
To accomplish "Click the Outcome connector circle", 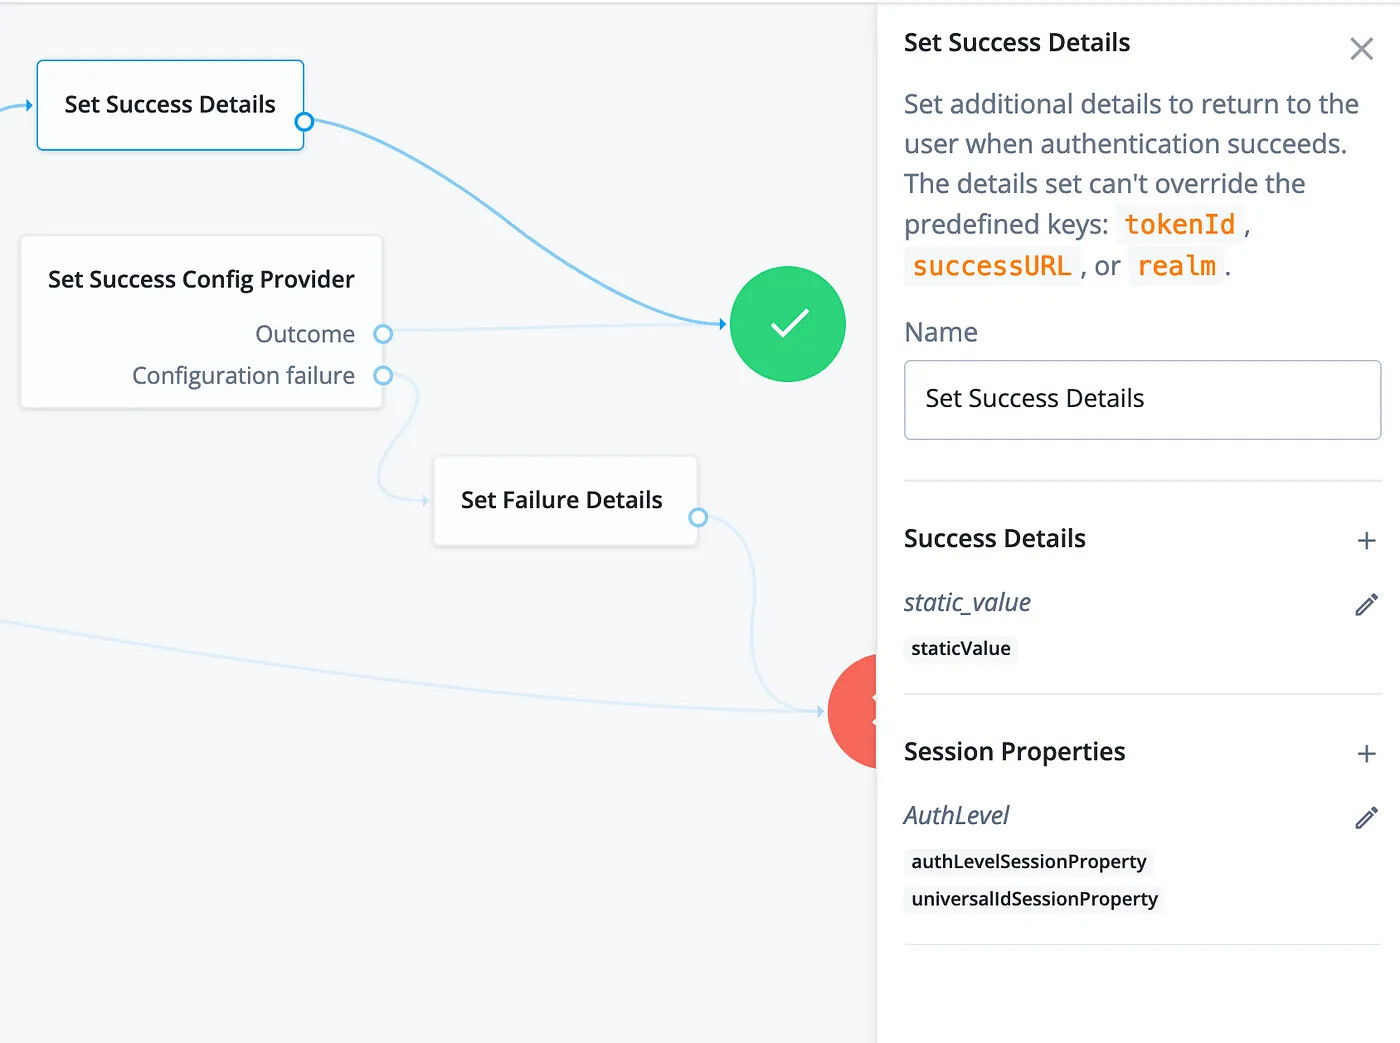I will [x=383, y=334].
